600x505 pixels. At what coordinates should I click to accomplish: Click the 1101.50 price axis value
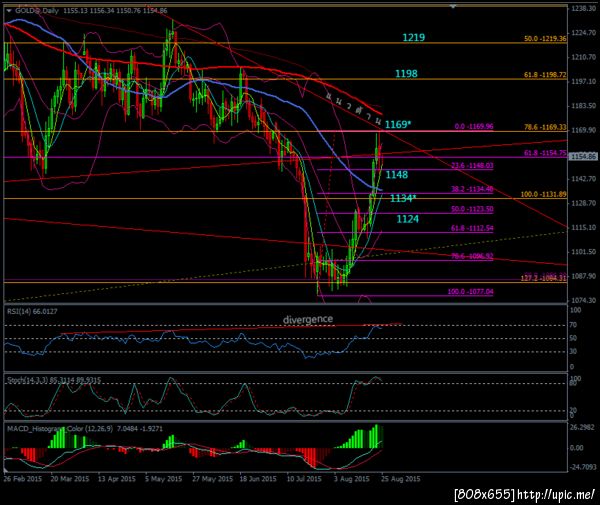tap(584, 252)
